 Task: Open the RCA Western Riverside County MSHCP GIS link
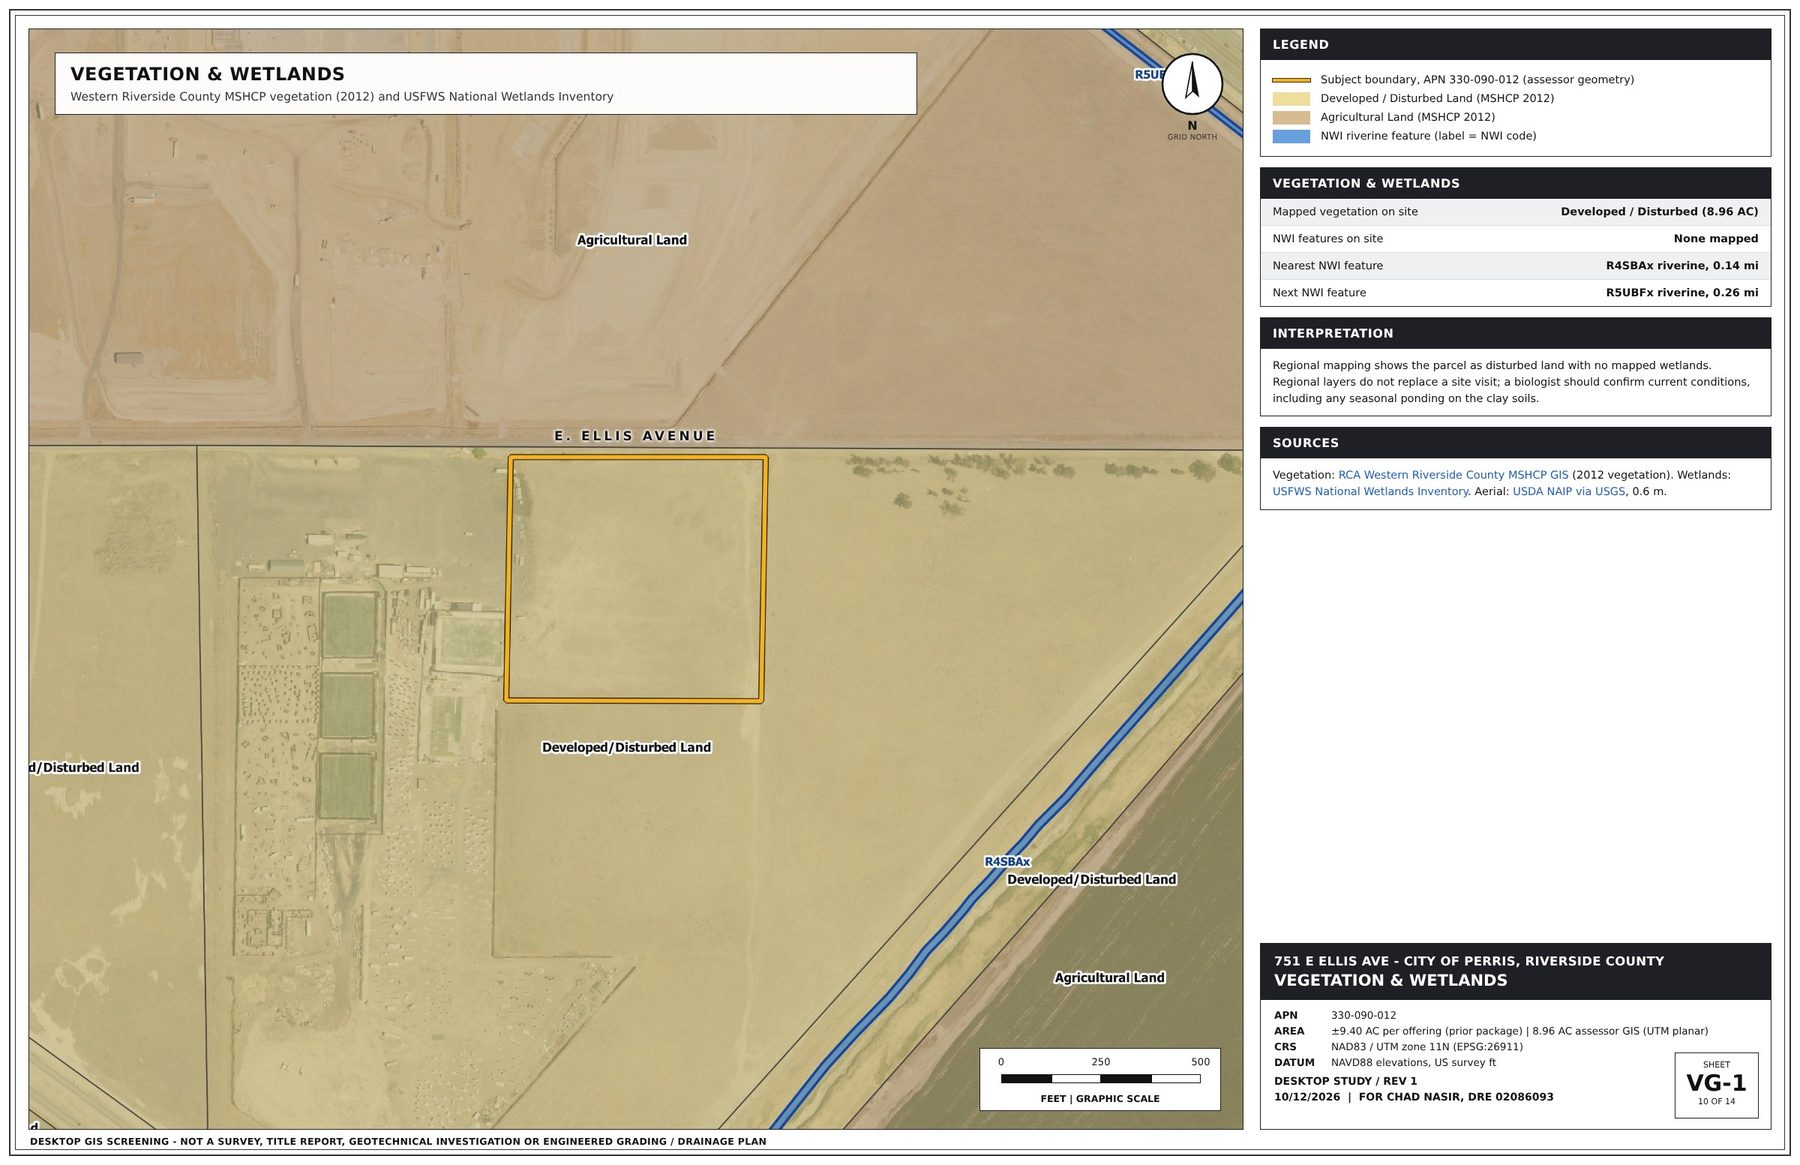pos(1453,475)
